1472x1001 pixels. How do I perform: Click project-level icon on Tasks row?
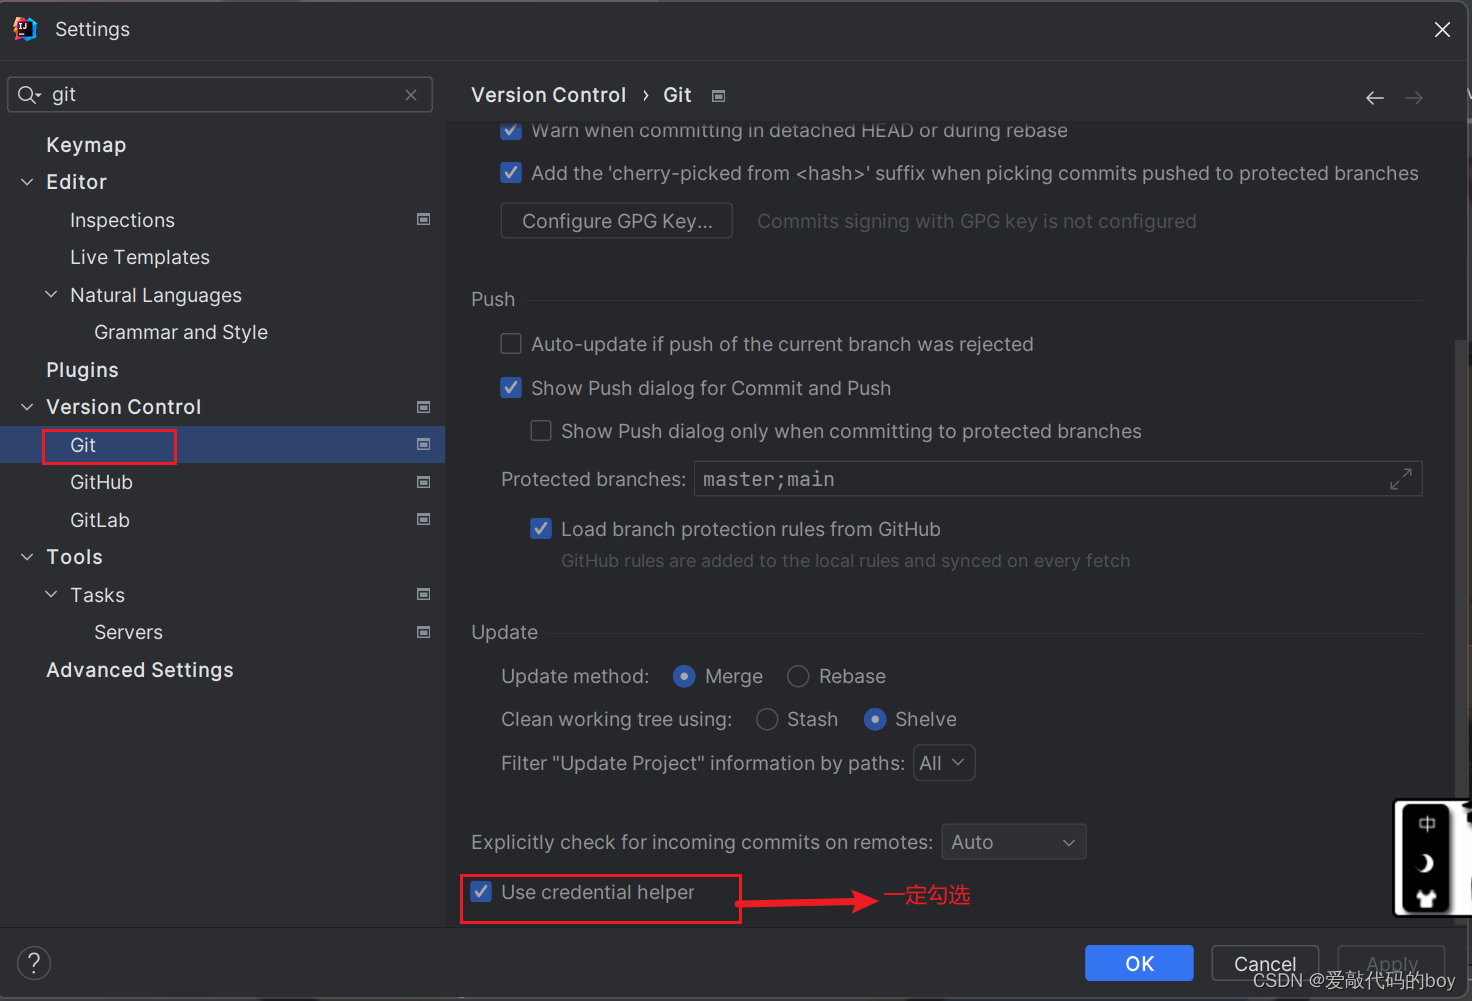click(x=424, y=594)
